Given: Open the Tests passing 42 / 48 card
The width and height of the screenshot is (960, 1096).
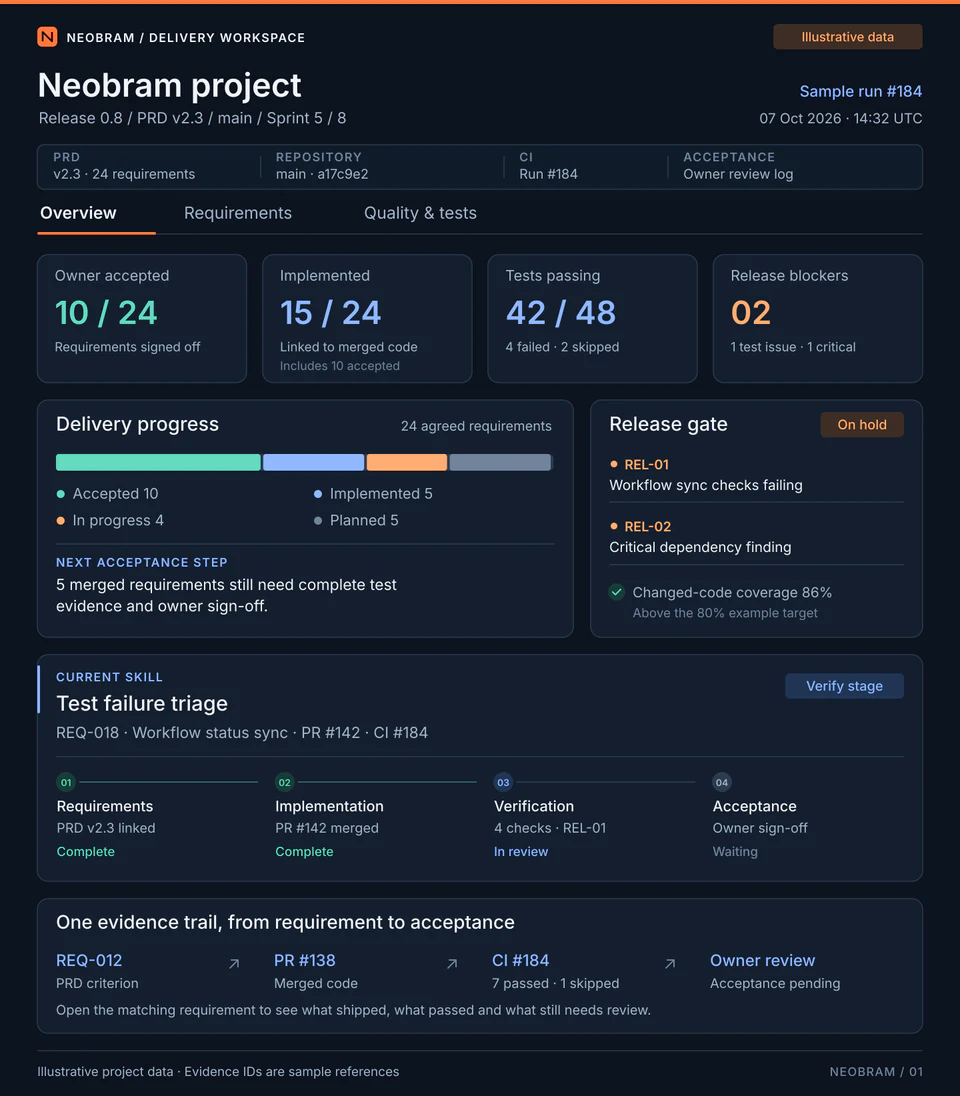Looking at the screenshot, I should click(592, 318).
